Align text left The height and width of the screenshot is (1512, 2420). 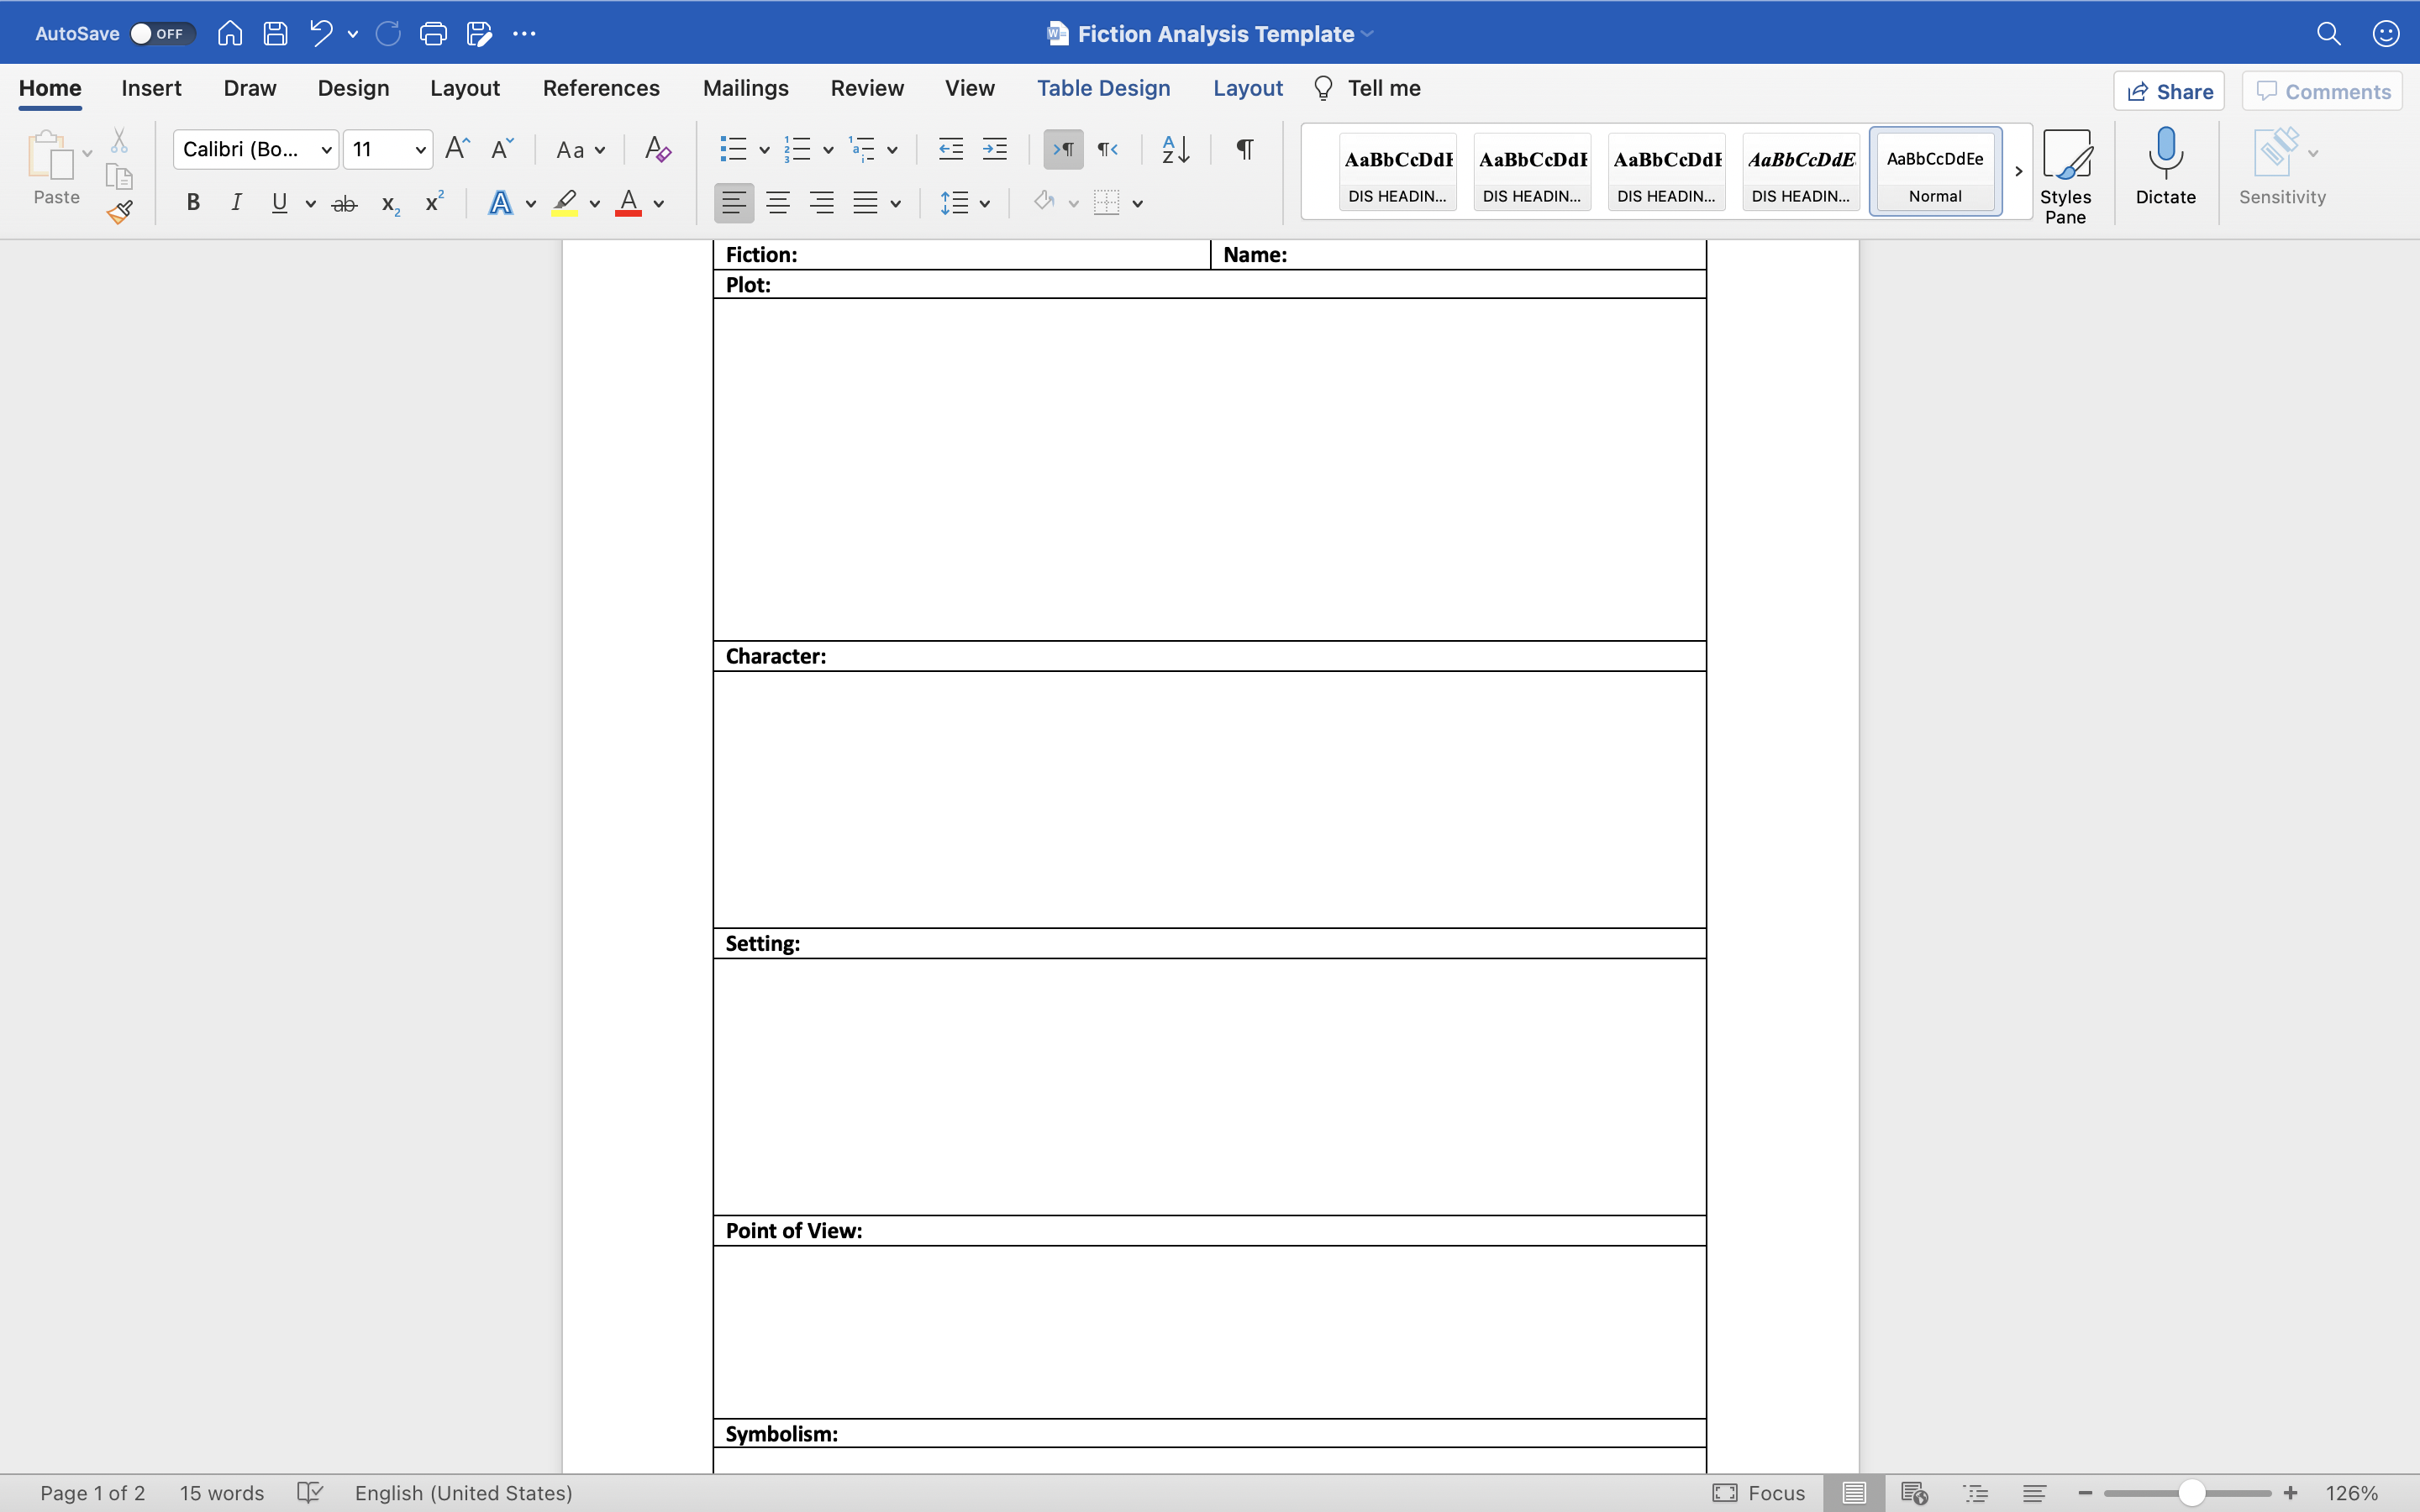pos(734,203)
